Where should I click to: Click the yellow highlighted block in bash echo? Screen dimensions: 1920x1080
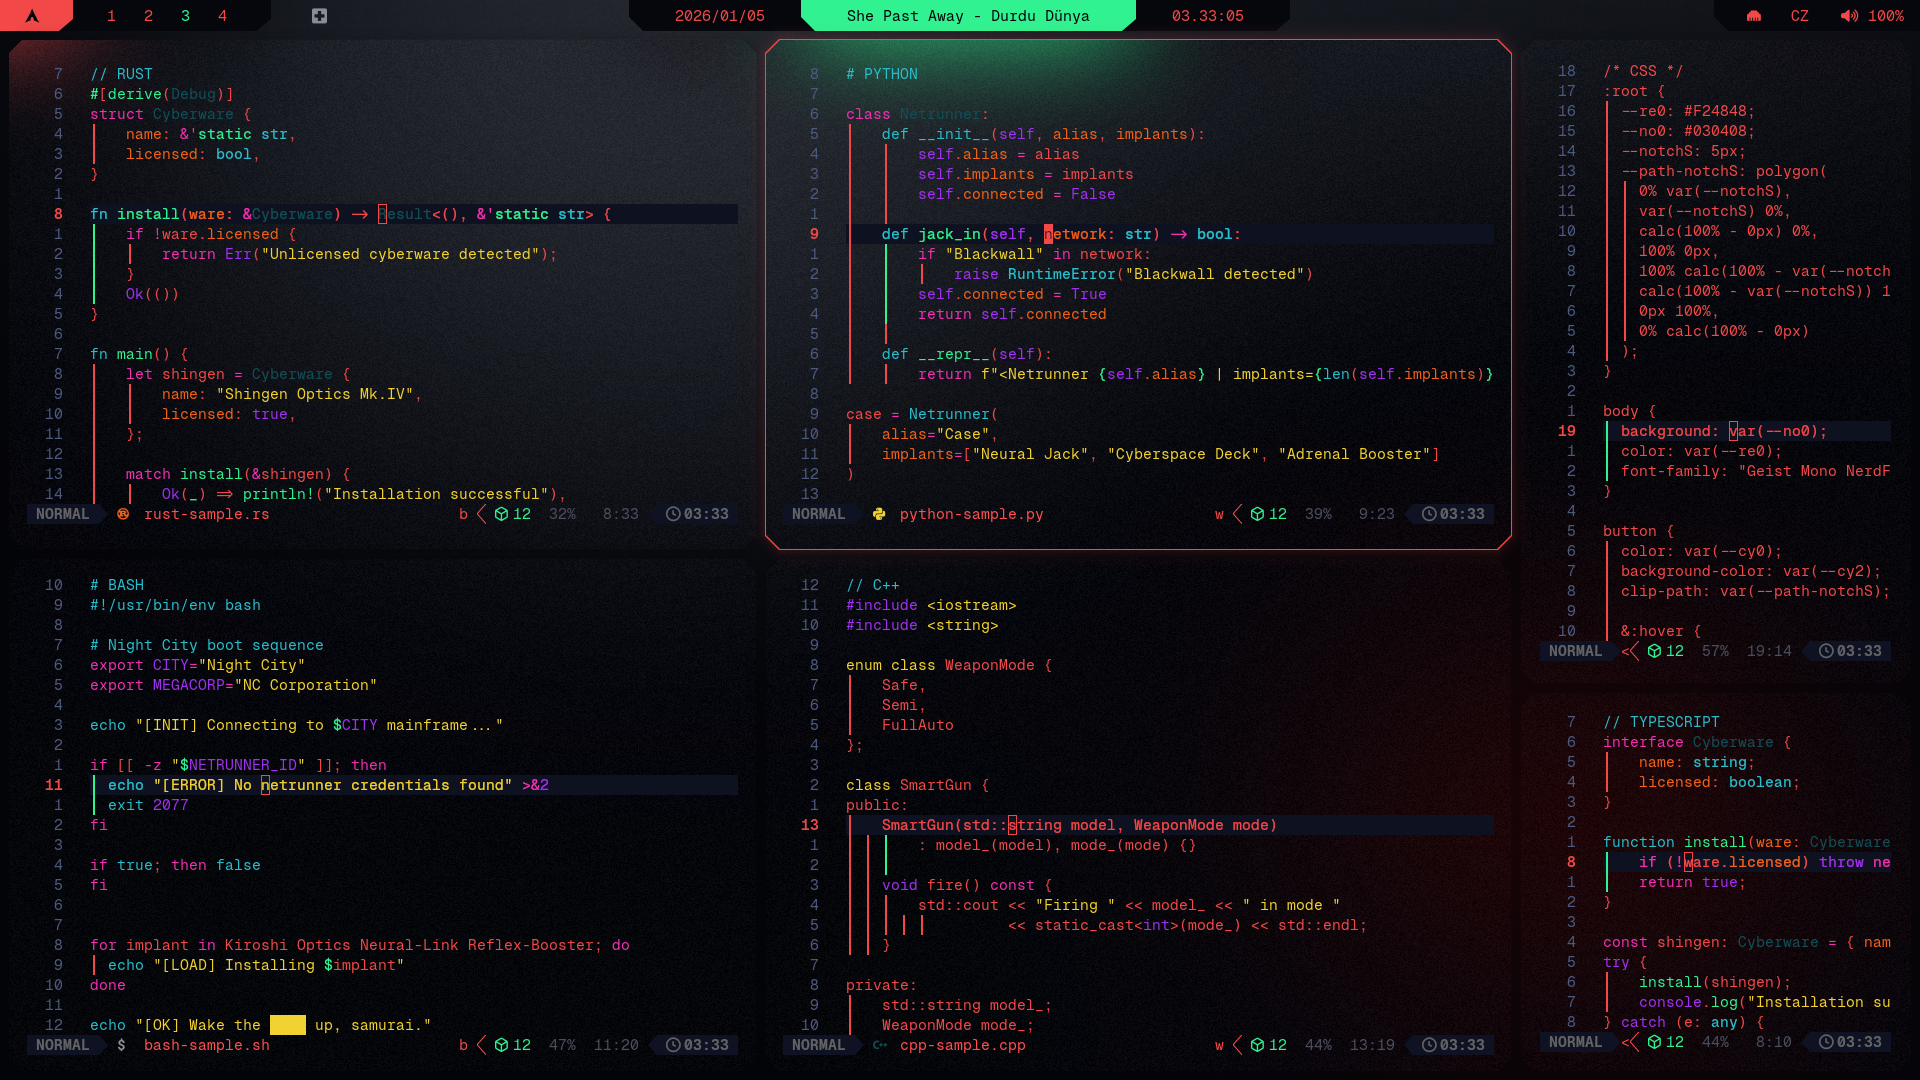pos(287,1025)
